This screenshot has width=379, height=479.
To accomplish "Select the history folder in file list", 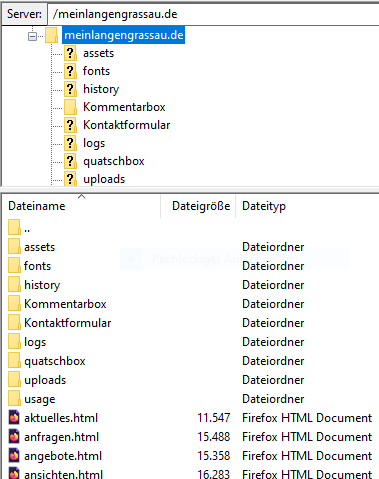I will (x=42, y=285).
